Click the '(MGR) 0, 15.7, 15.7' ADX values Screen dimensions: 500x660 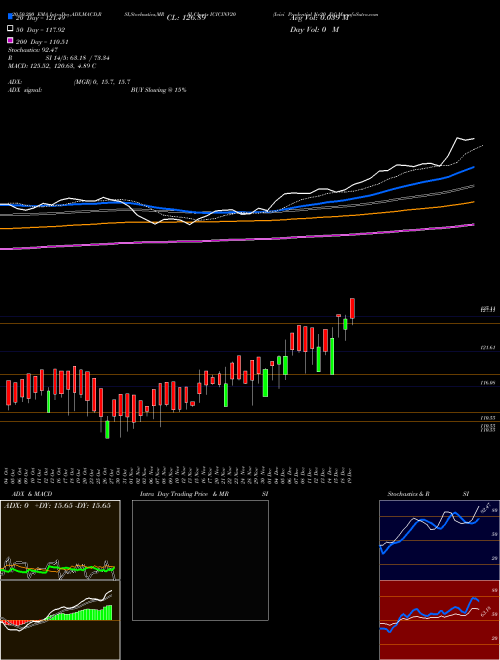tap(102, 82)
